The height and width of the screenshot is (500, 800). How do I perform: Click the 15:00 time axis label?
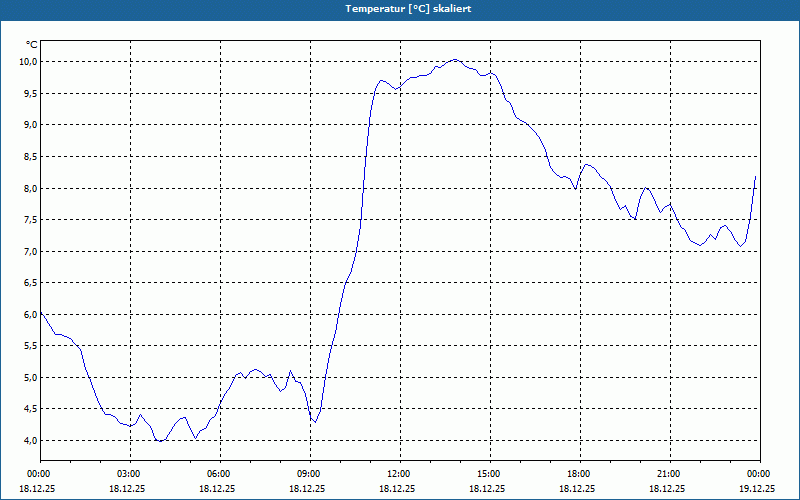tap(490, 474)
